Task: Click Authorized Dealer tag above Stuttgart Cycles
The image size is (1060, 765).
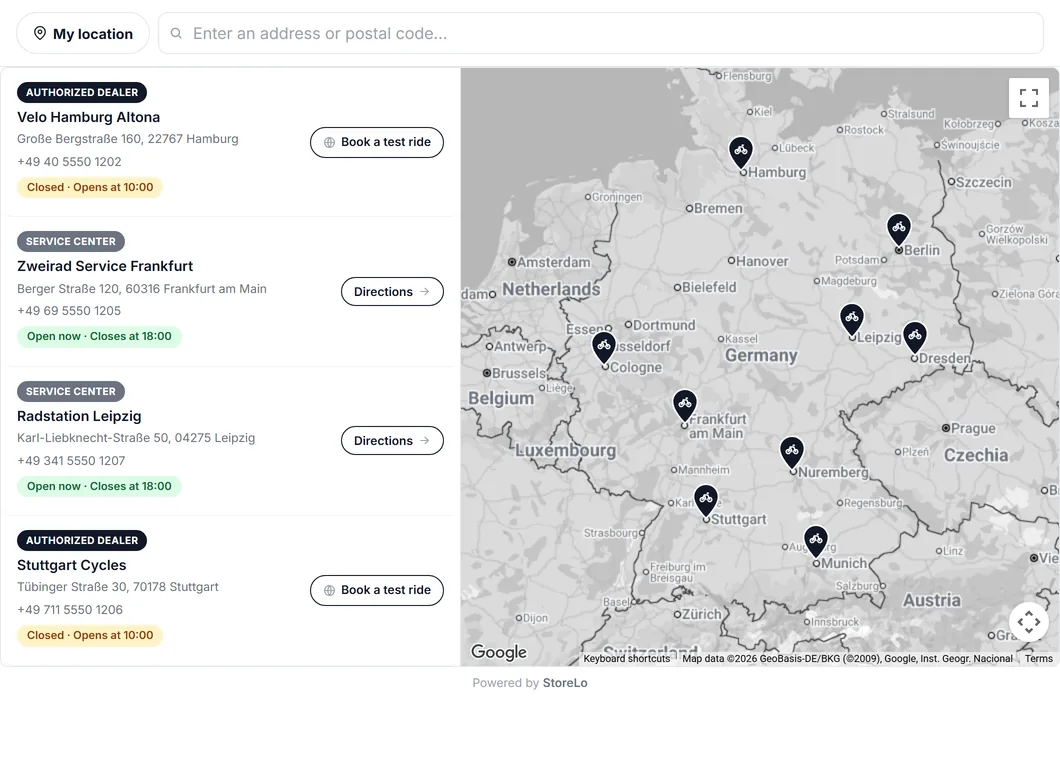Action: point(82,540)
